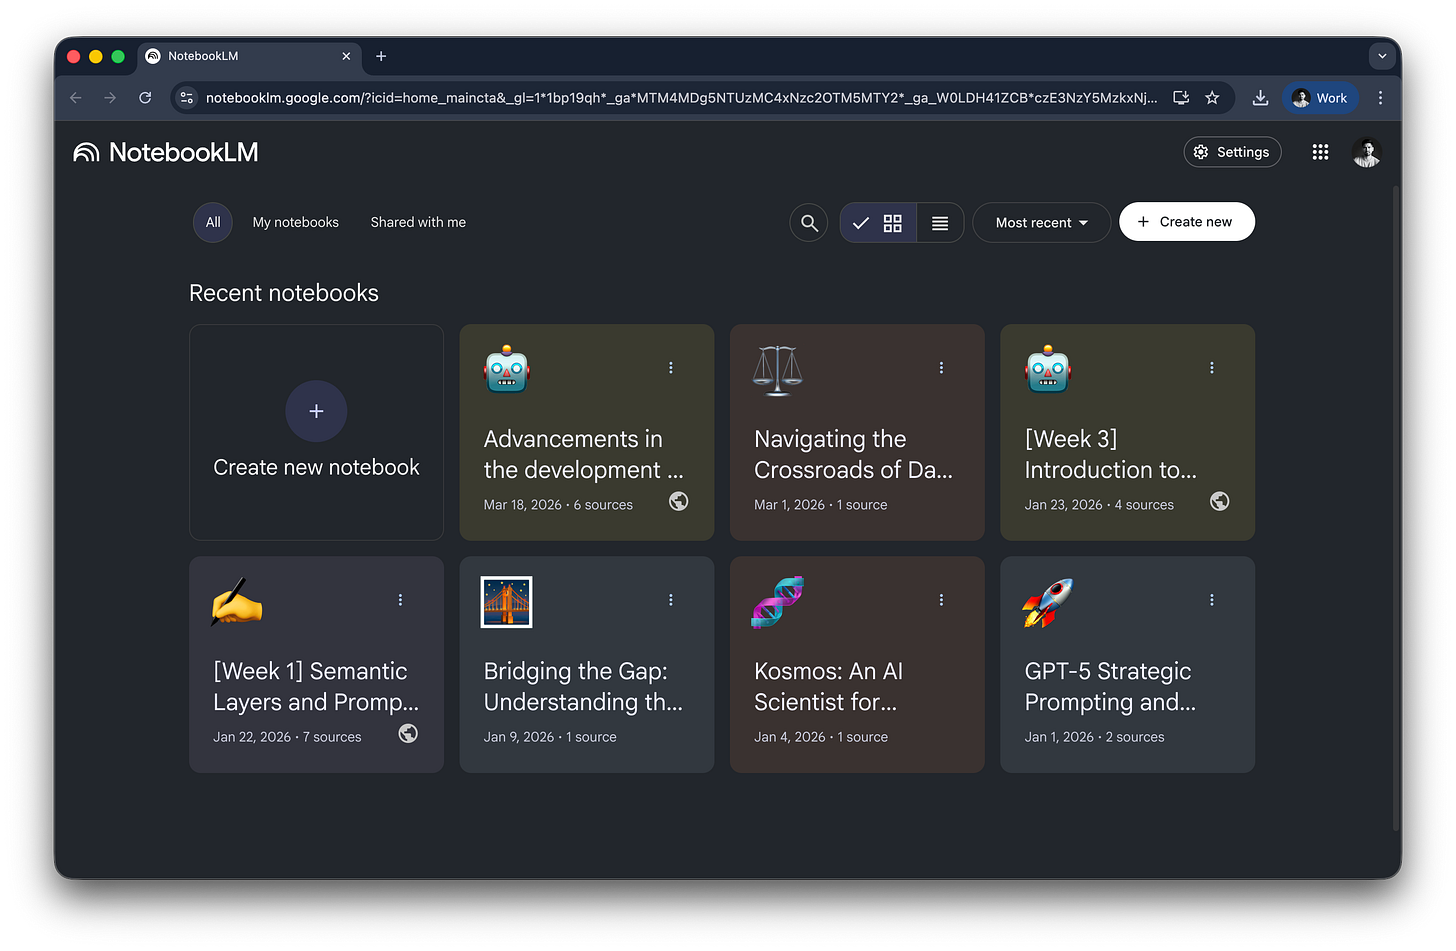Open options menu for Advancements in the development
The width and height of the screenshot is (1456, 951).
tap(671, 368)
